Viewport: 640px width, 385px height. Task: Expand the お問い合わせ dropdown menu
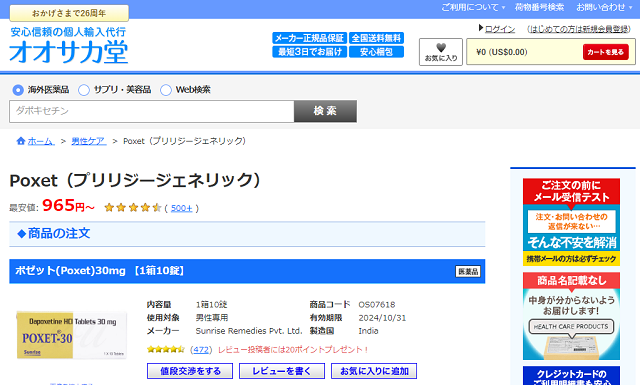click(604, 7)
